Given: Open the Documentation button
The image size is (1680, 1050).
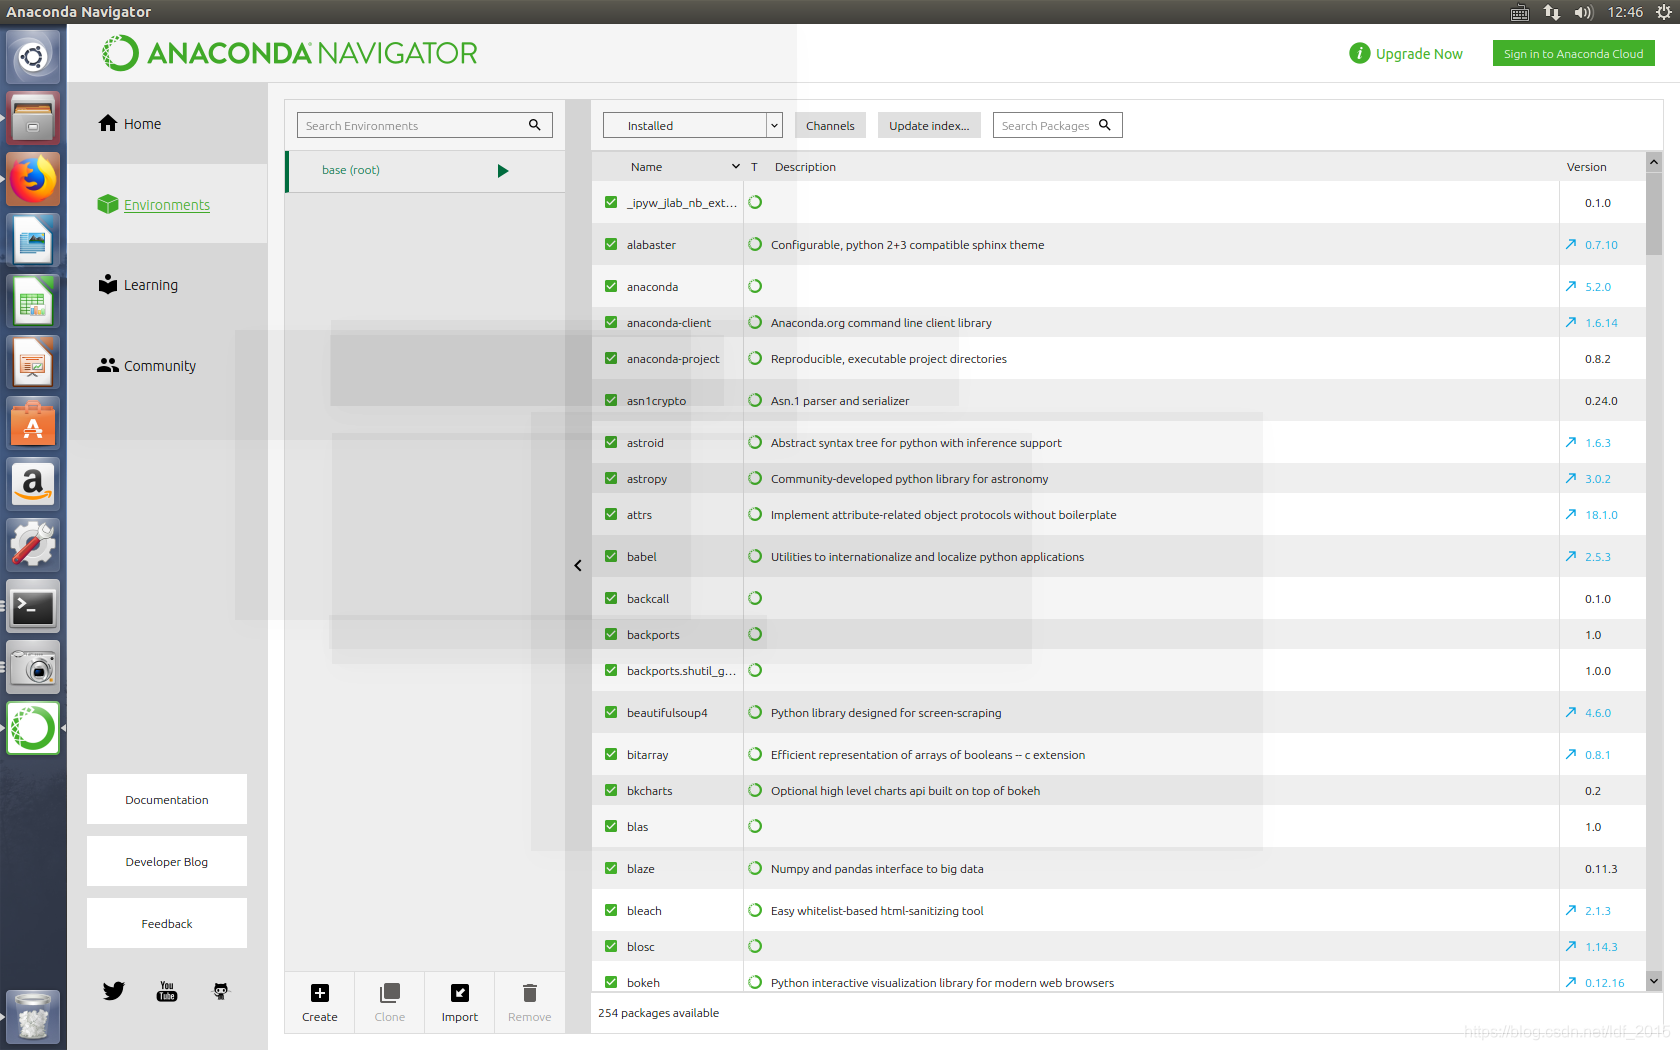Looking at the screenshot, I should (167, 799).
